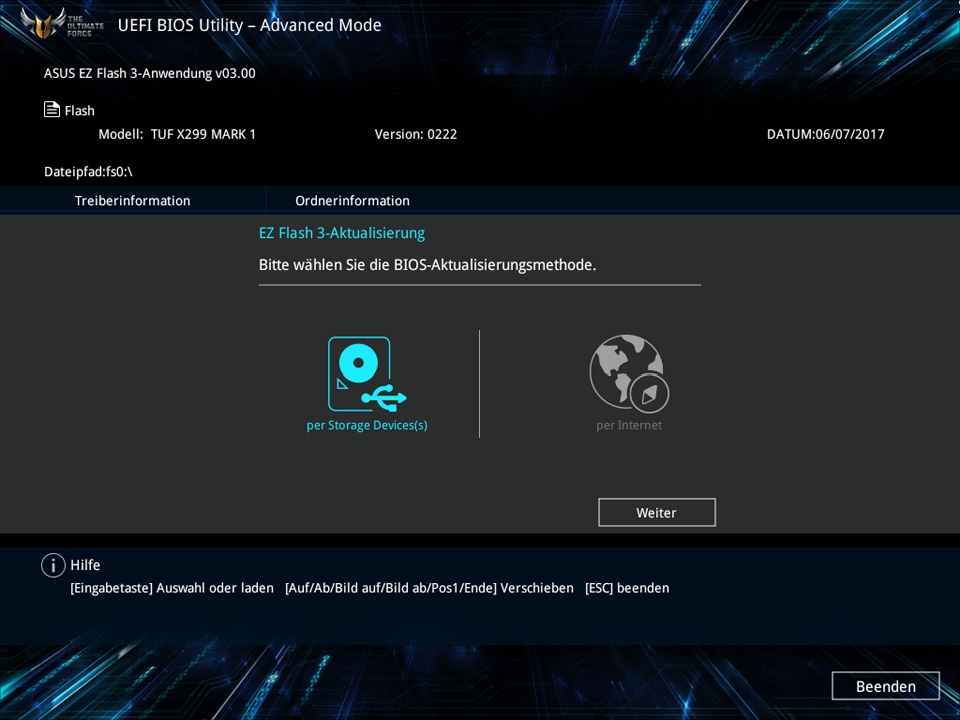The image size is (960, 720).
Task: Click '[Eingabetaste] Auswahl oder laden' hint
Action: [x=172, y=588]
